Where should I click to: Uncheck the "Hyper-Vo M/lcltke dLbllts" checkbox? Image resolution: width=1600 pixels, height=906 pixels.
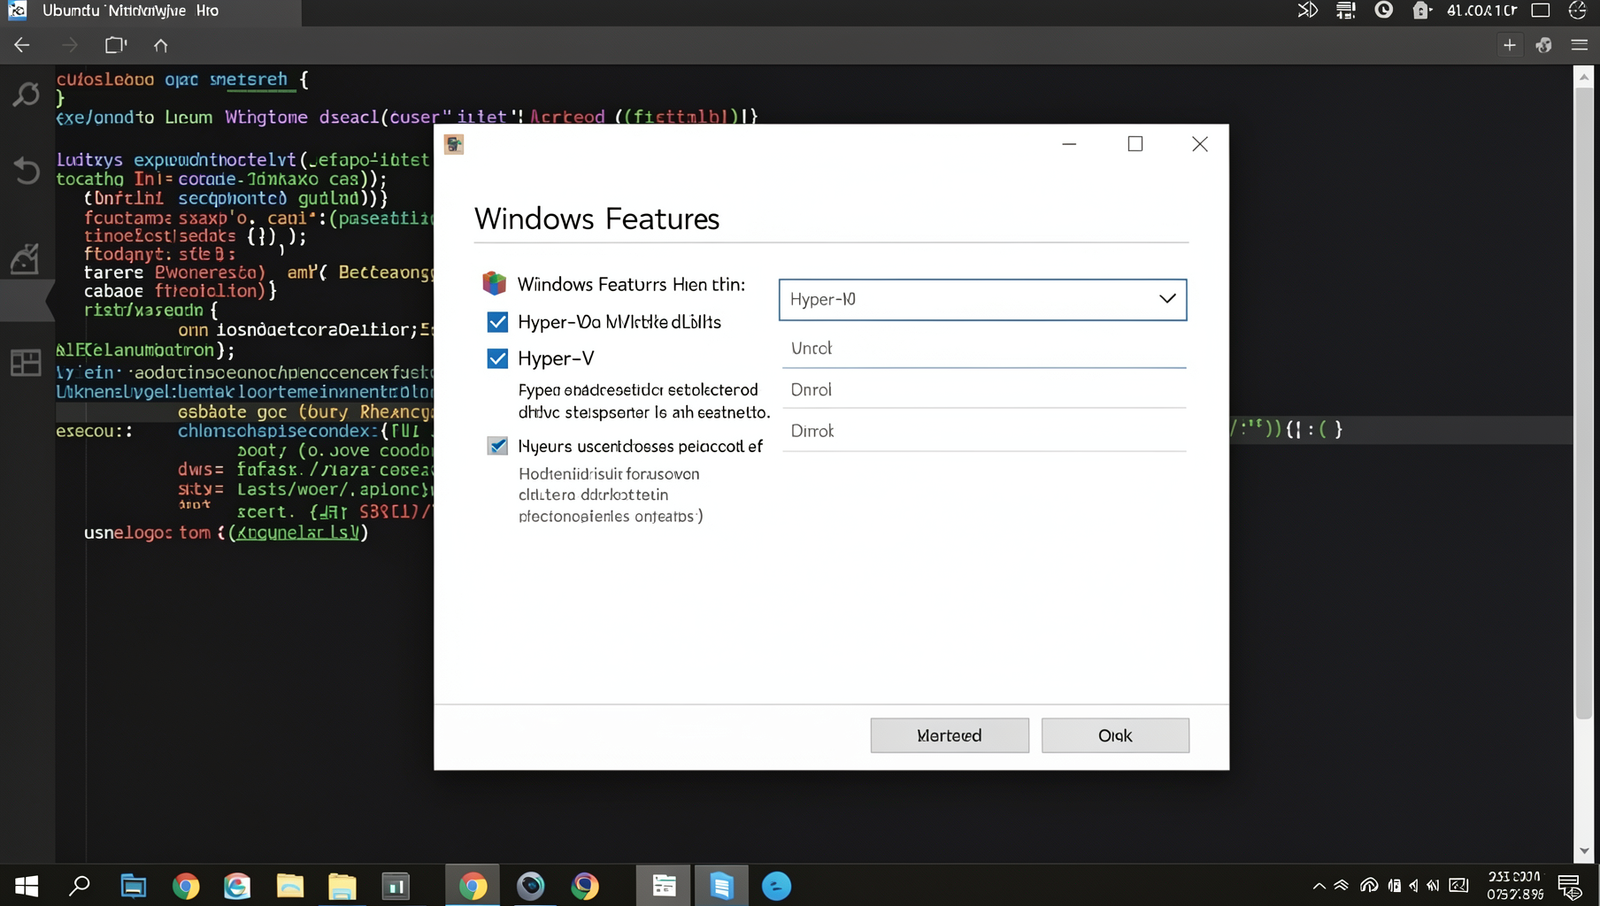(x=497, y=322)
